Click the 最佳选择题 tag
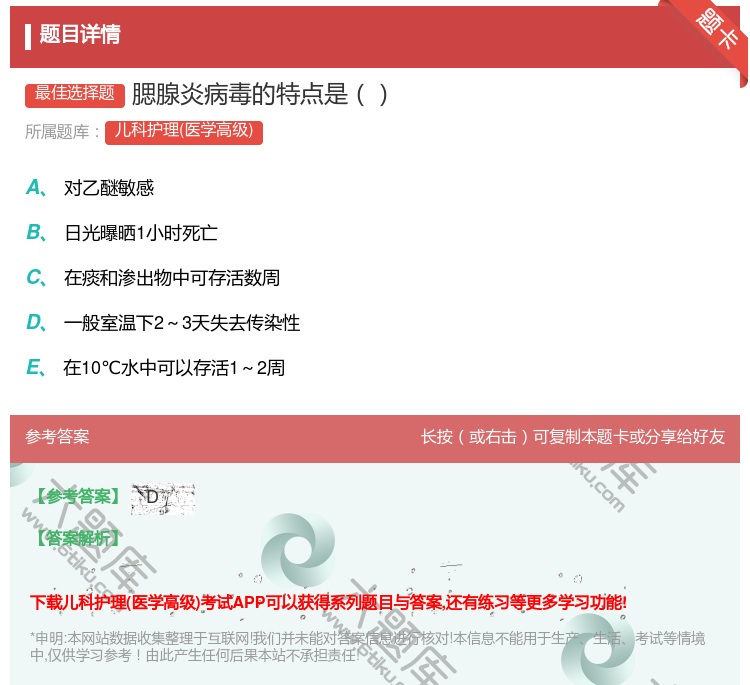This screenshot has height=685, width=750. [75, 94]
